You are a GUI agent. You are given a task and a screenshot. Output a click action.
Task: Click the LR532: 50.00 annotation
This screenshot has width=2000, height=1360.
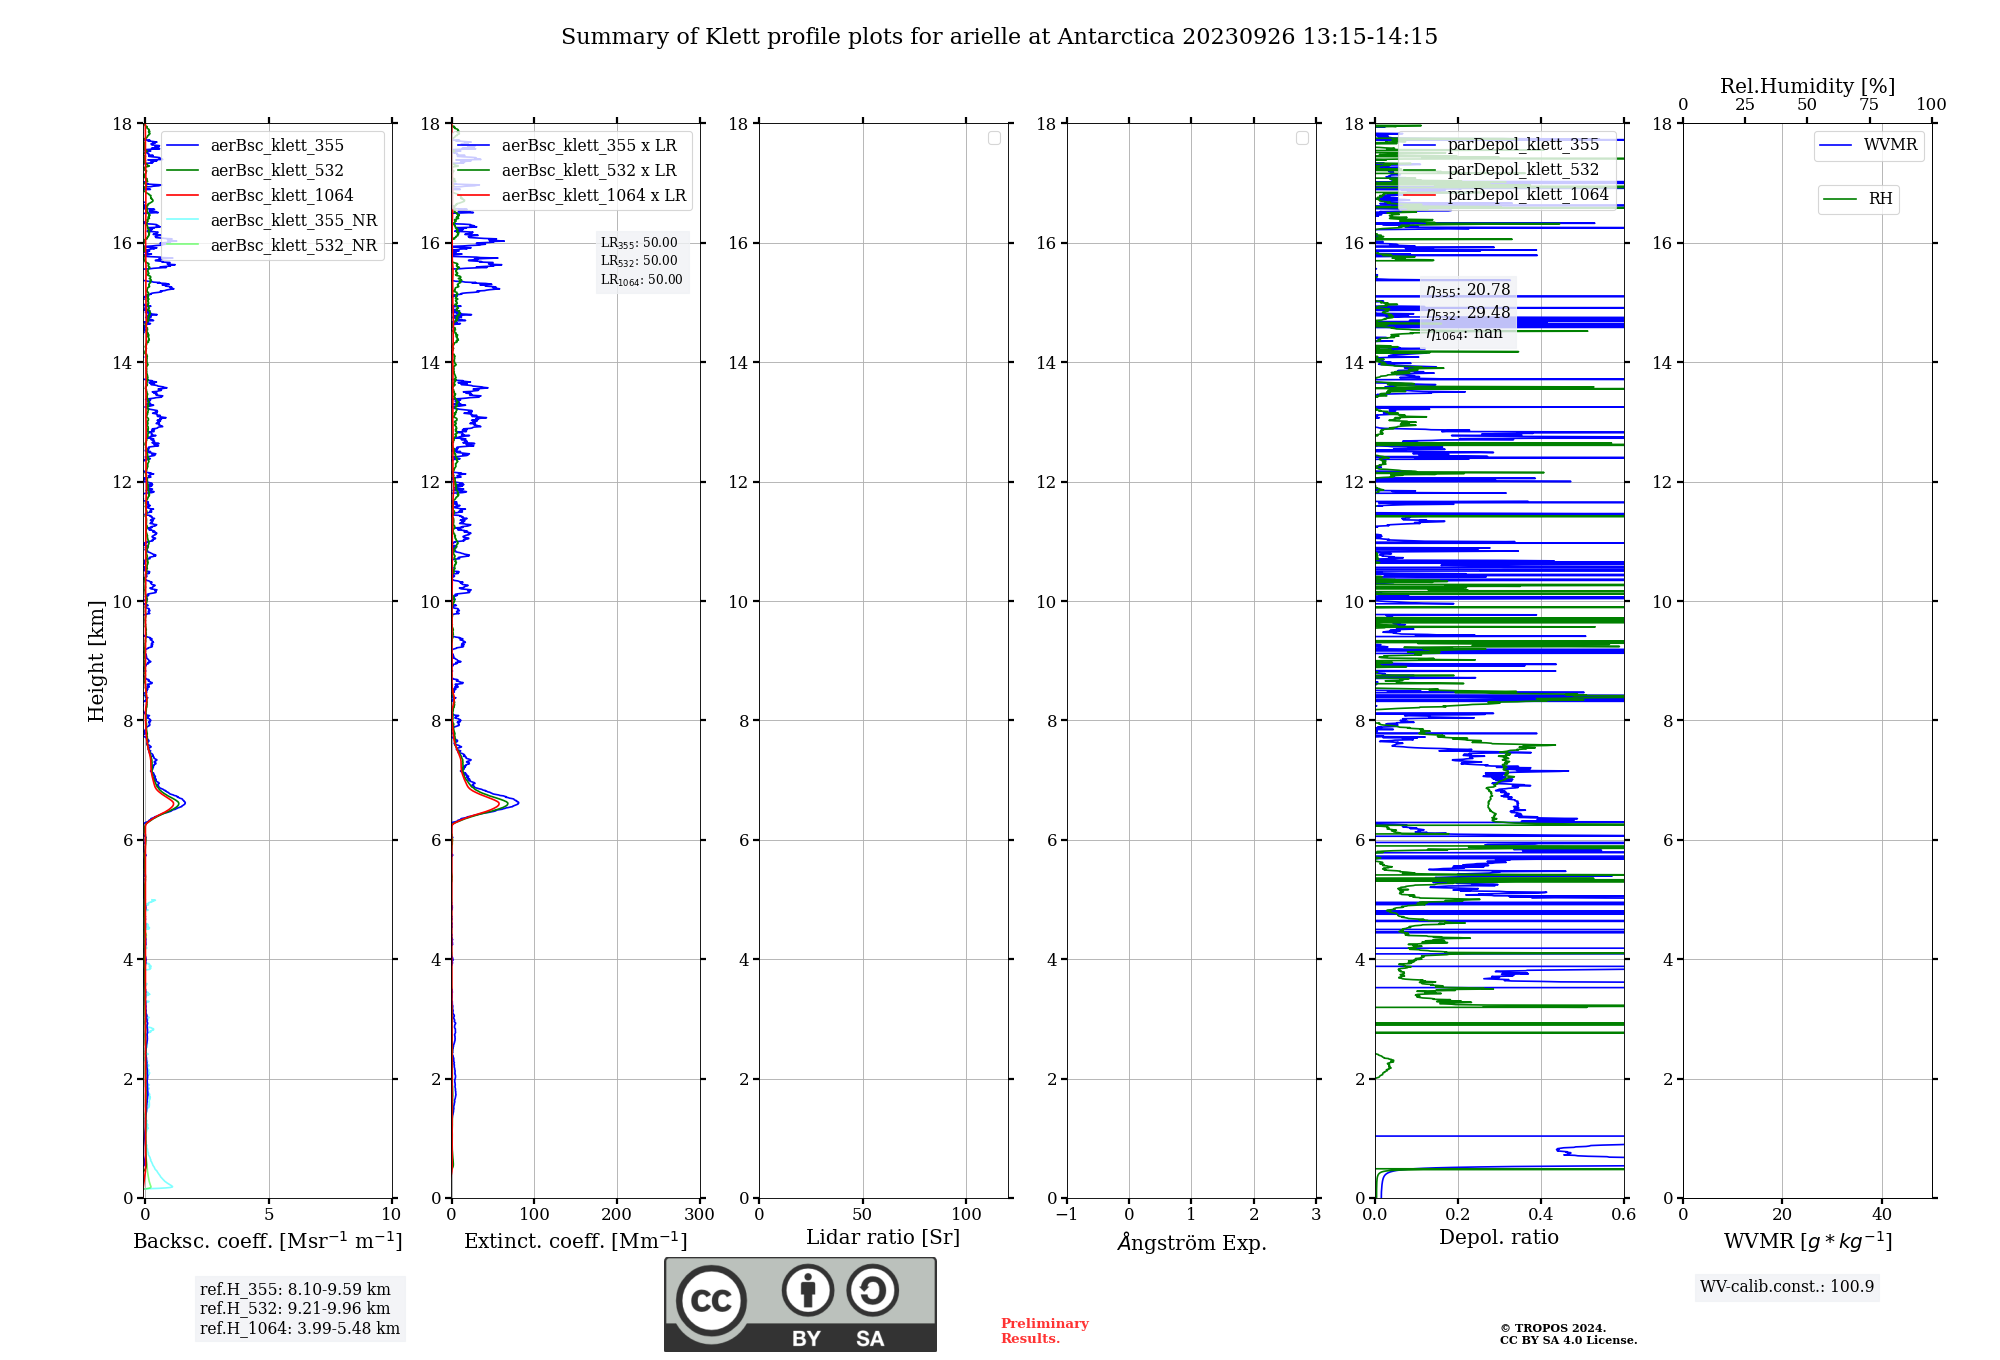click(639, 261)
